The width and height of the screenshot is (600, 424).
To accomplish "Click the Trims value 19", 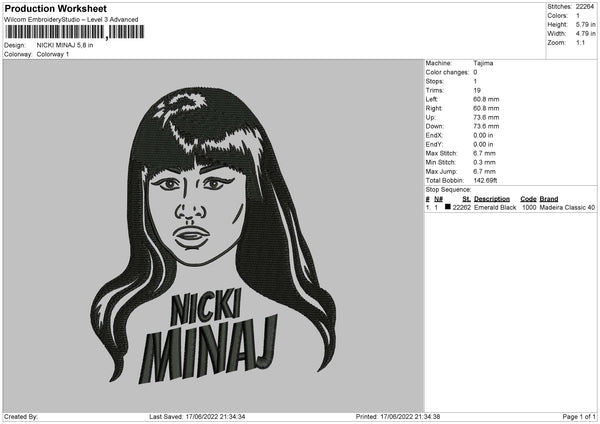I will 477,91.
